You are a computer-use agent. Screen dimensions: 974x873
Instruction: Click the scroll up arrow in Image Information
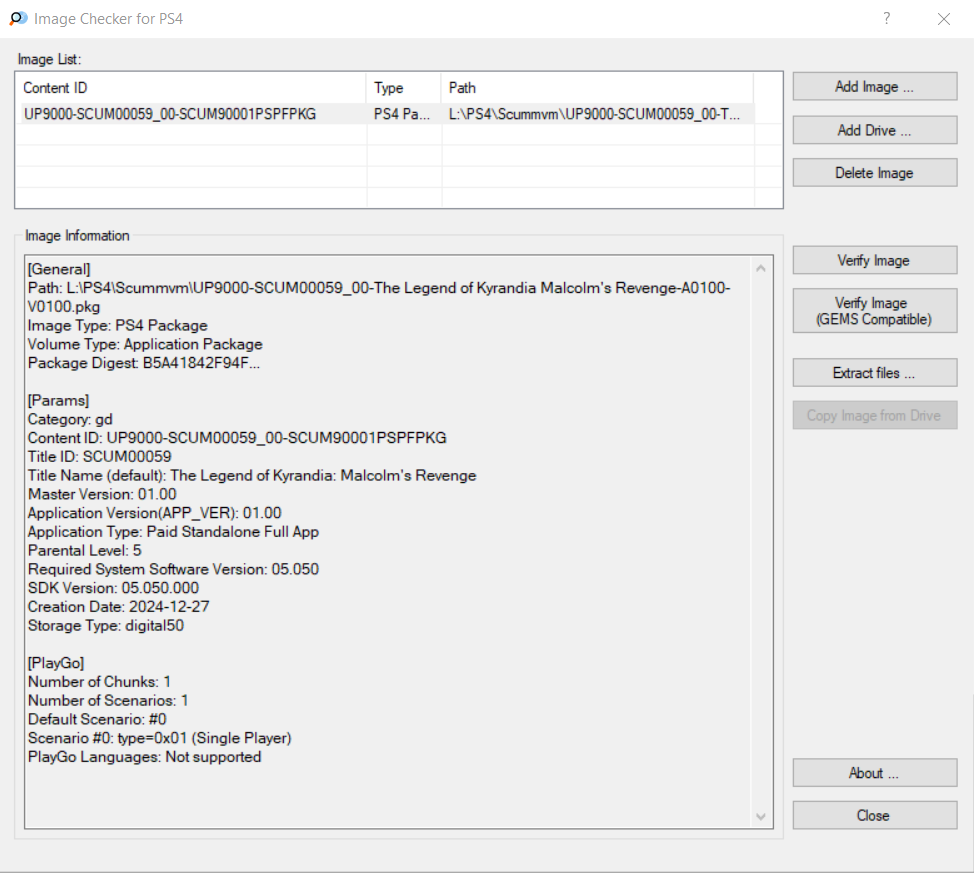click(x=761, y=268)
